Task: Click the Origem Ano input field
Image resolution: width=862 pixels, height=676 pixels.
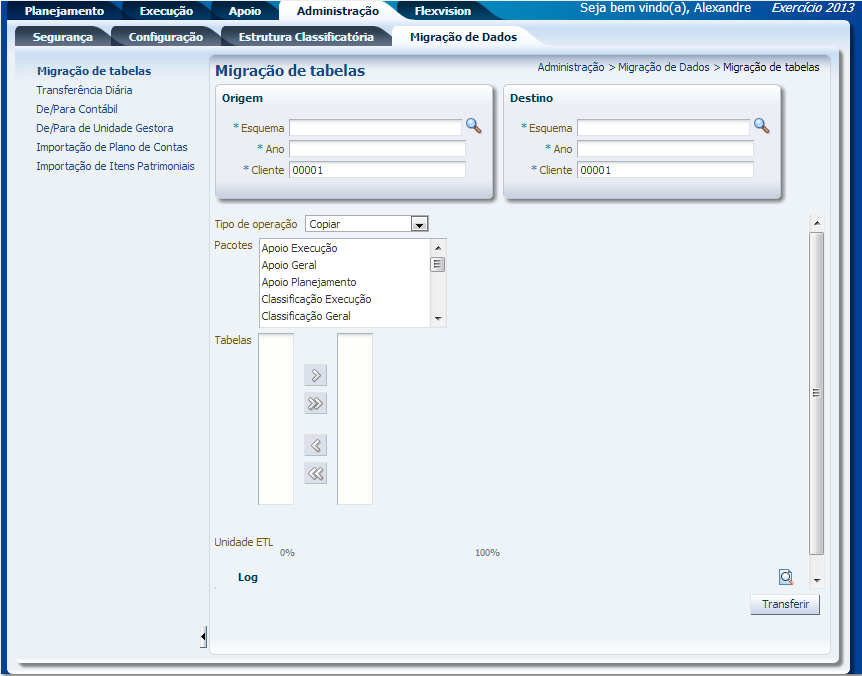Action: pyautogui.click(x=377, y=149)
